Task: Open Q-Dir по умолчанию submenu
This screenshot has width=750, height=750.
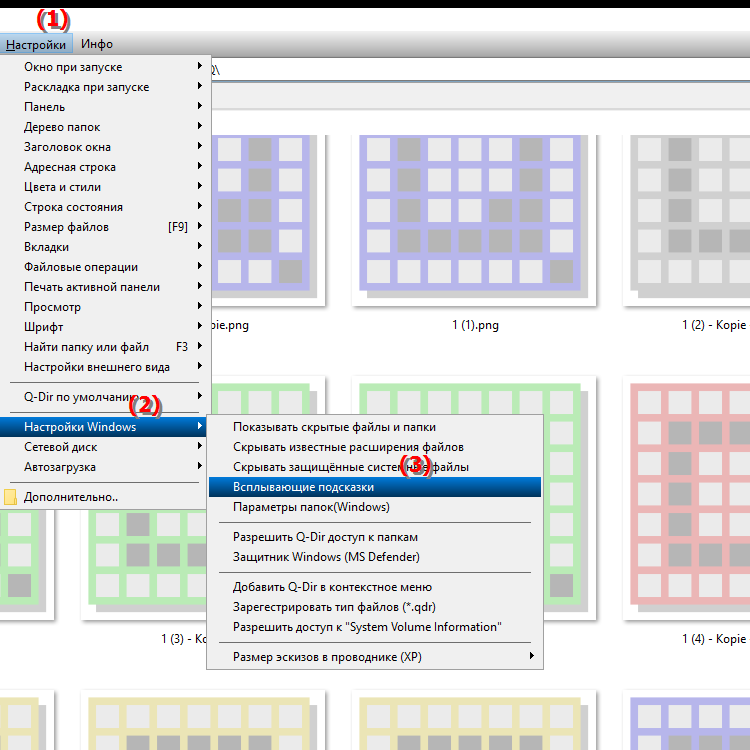Action: 105,397
